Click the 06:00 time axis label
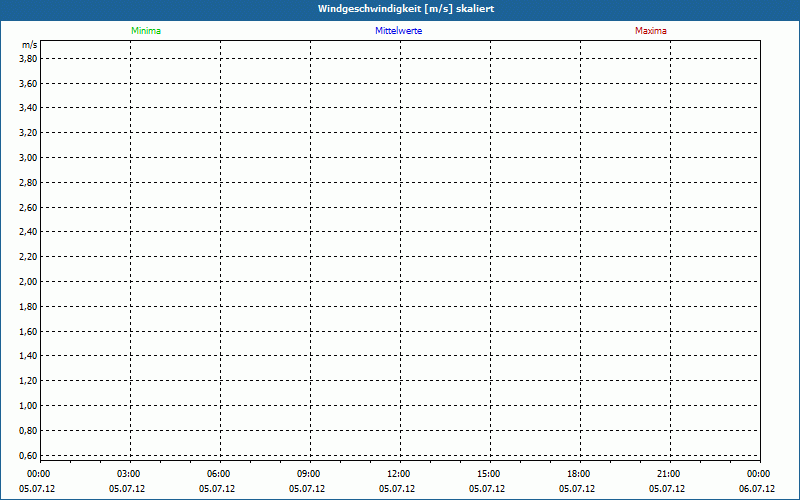The image size is (800, 500). point(218,474)
